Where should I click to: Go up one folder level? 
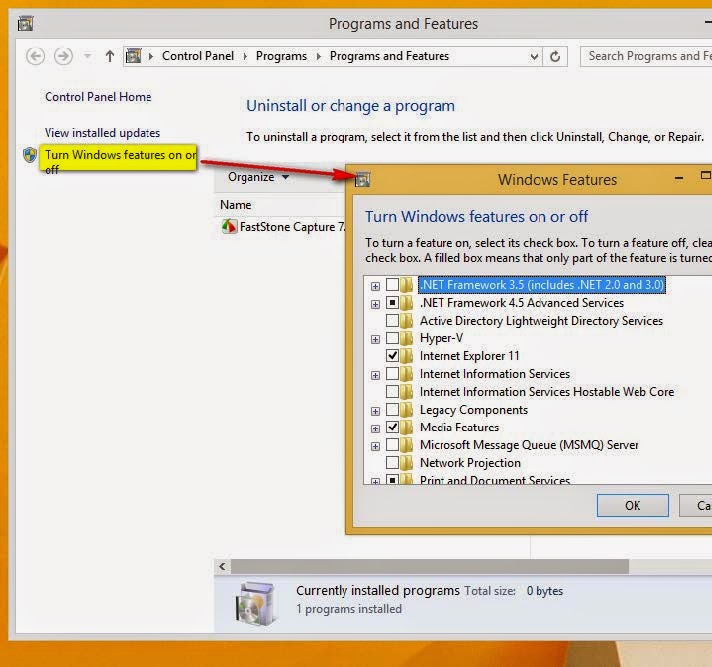click(x=109, y=56)
